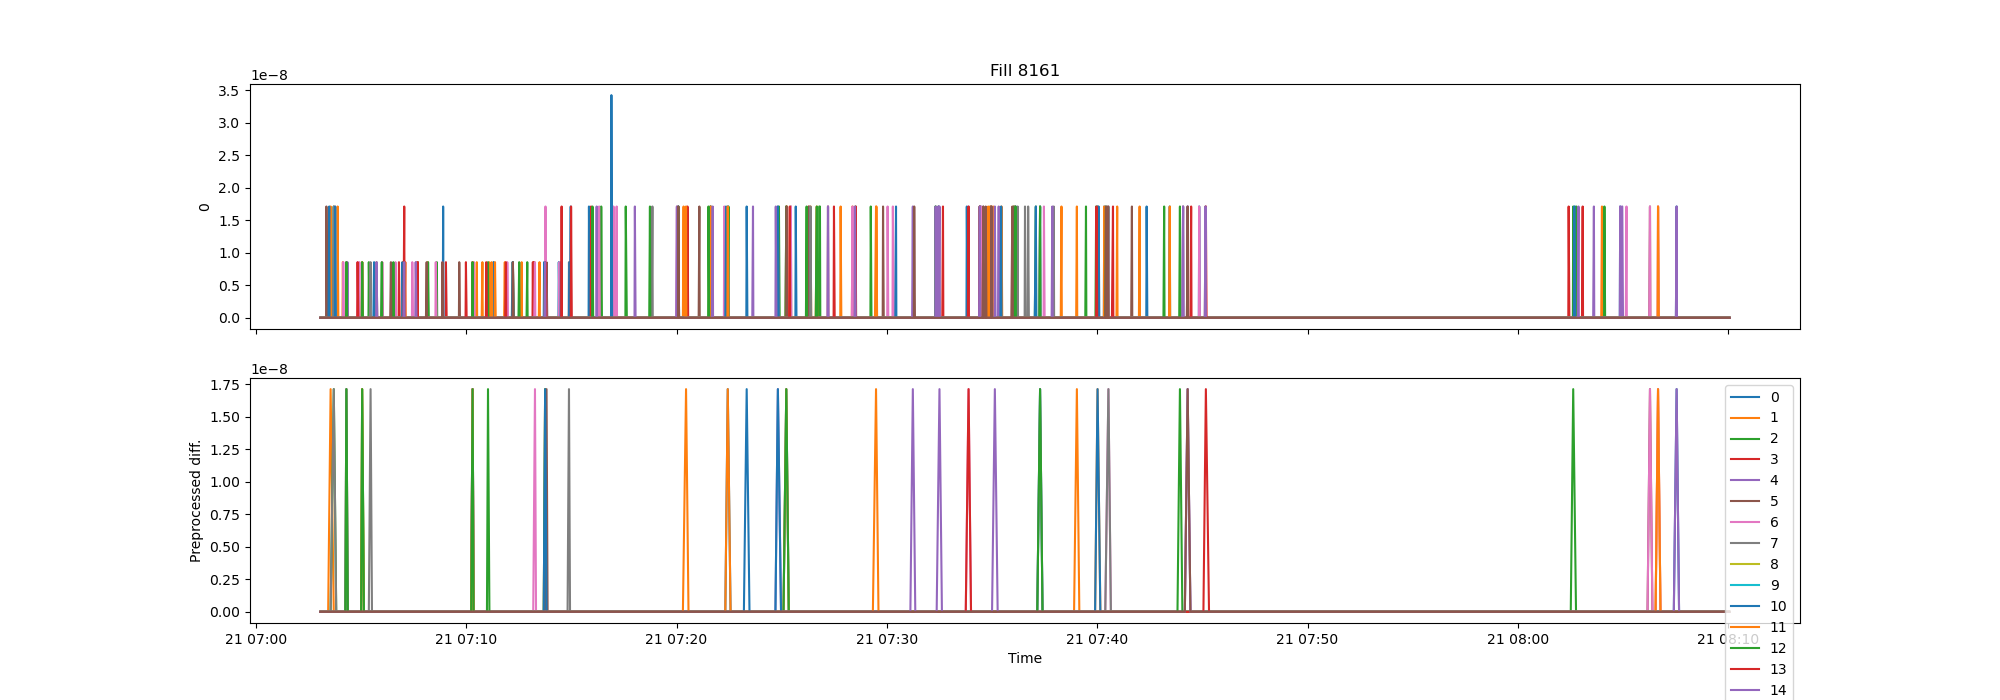Pick legend entry label "13"
Viewport: 2000px width, 700px height.
point(1778,670)
